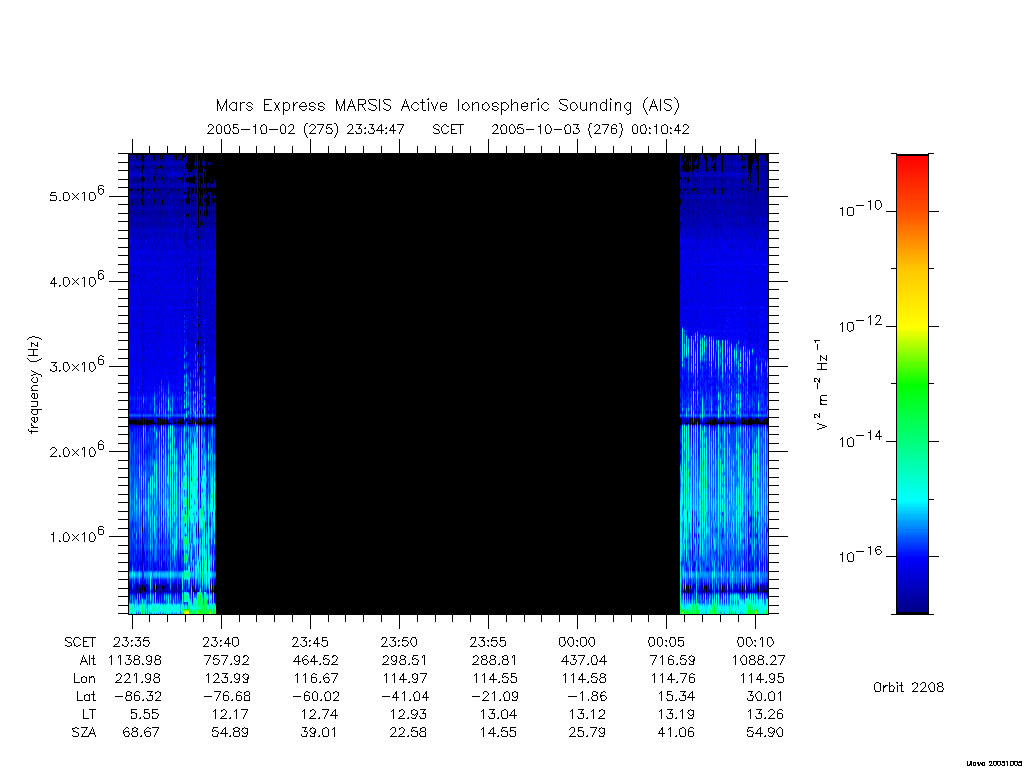Click the longitude value '116.67'
This screenshot has height=768, width=1024.
click(316, 679)
